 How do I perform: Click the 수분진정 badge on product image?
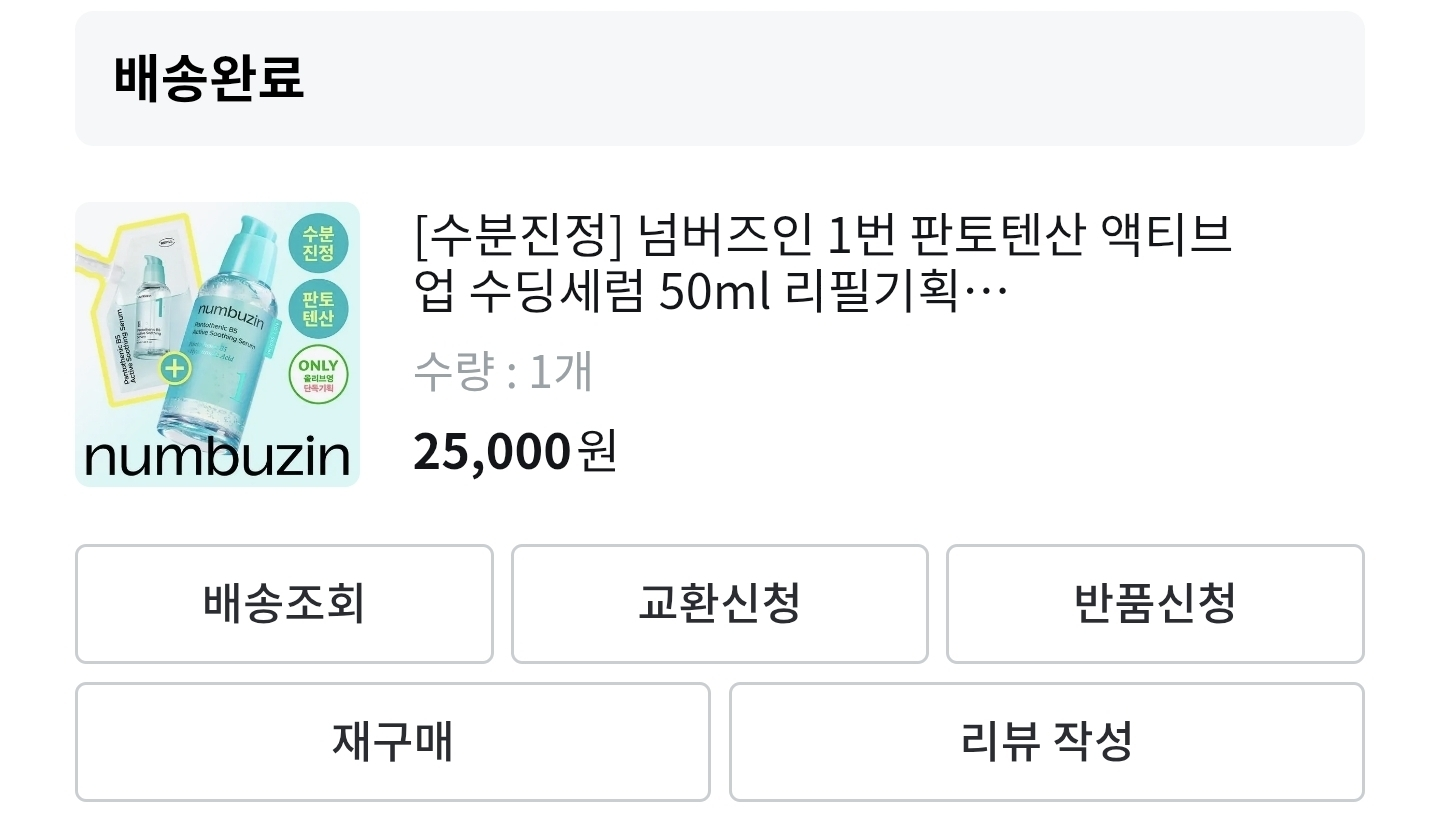point(318,240)
